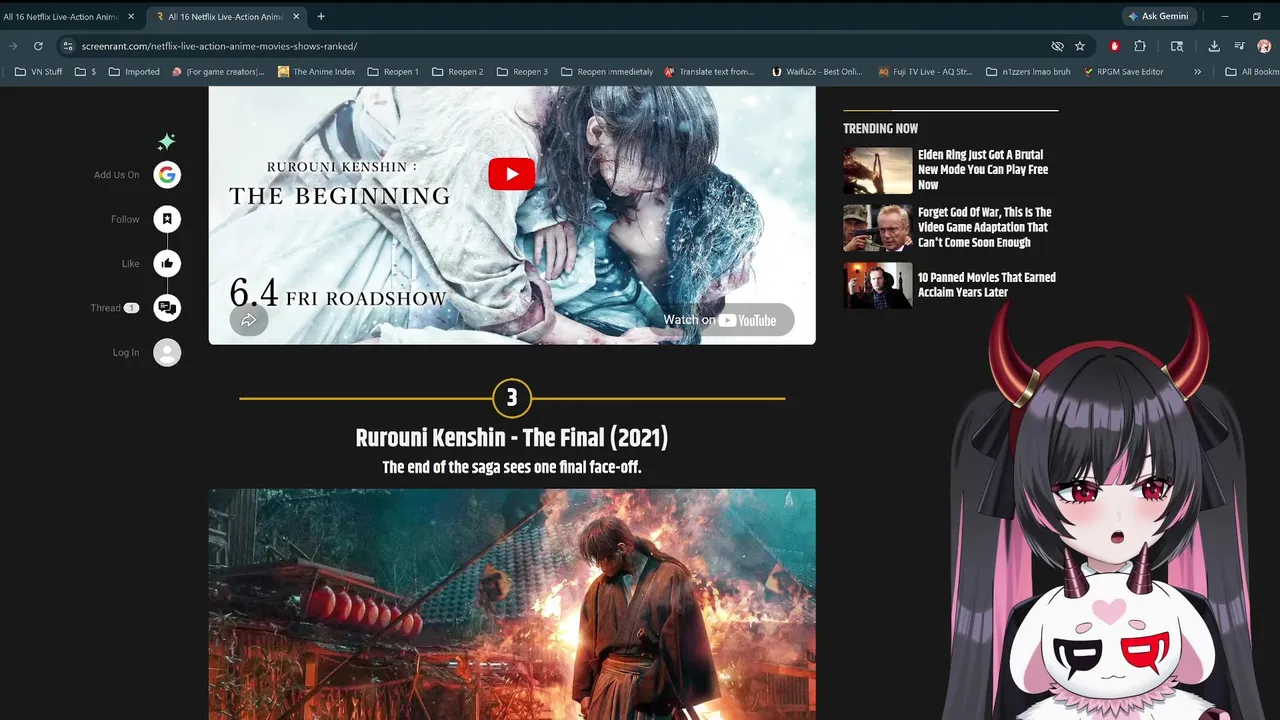Click the Rurouni Kenshin The Final poster image

[511, 604]
